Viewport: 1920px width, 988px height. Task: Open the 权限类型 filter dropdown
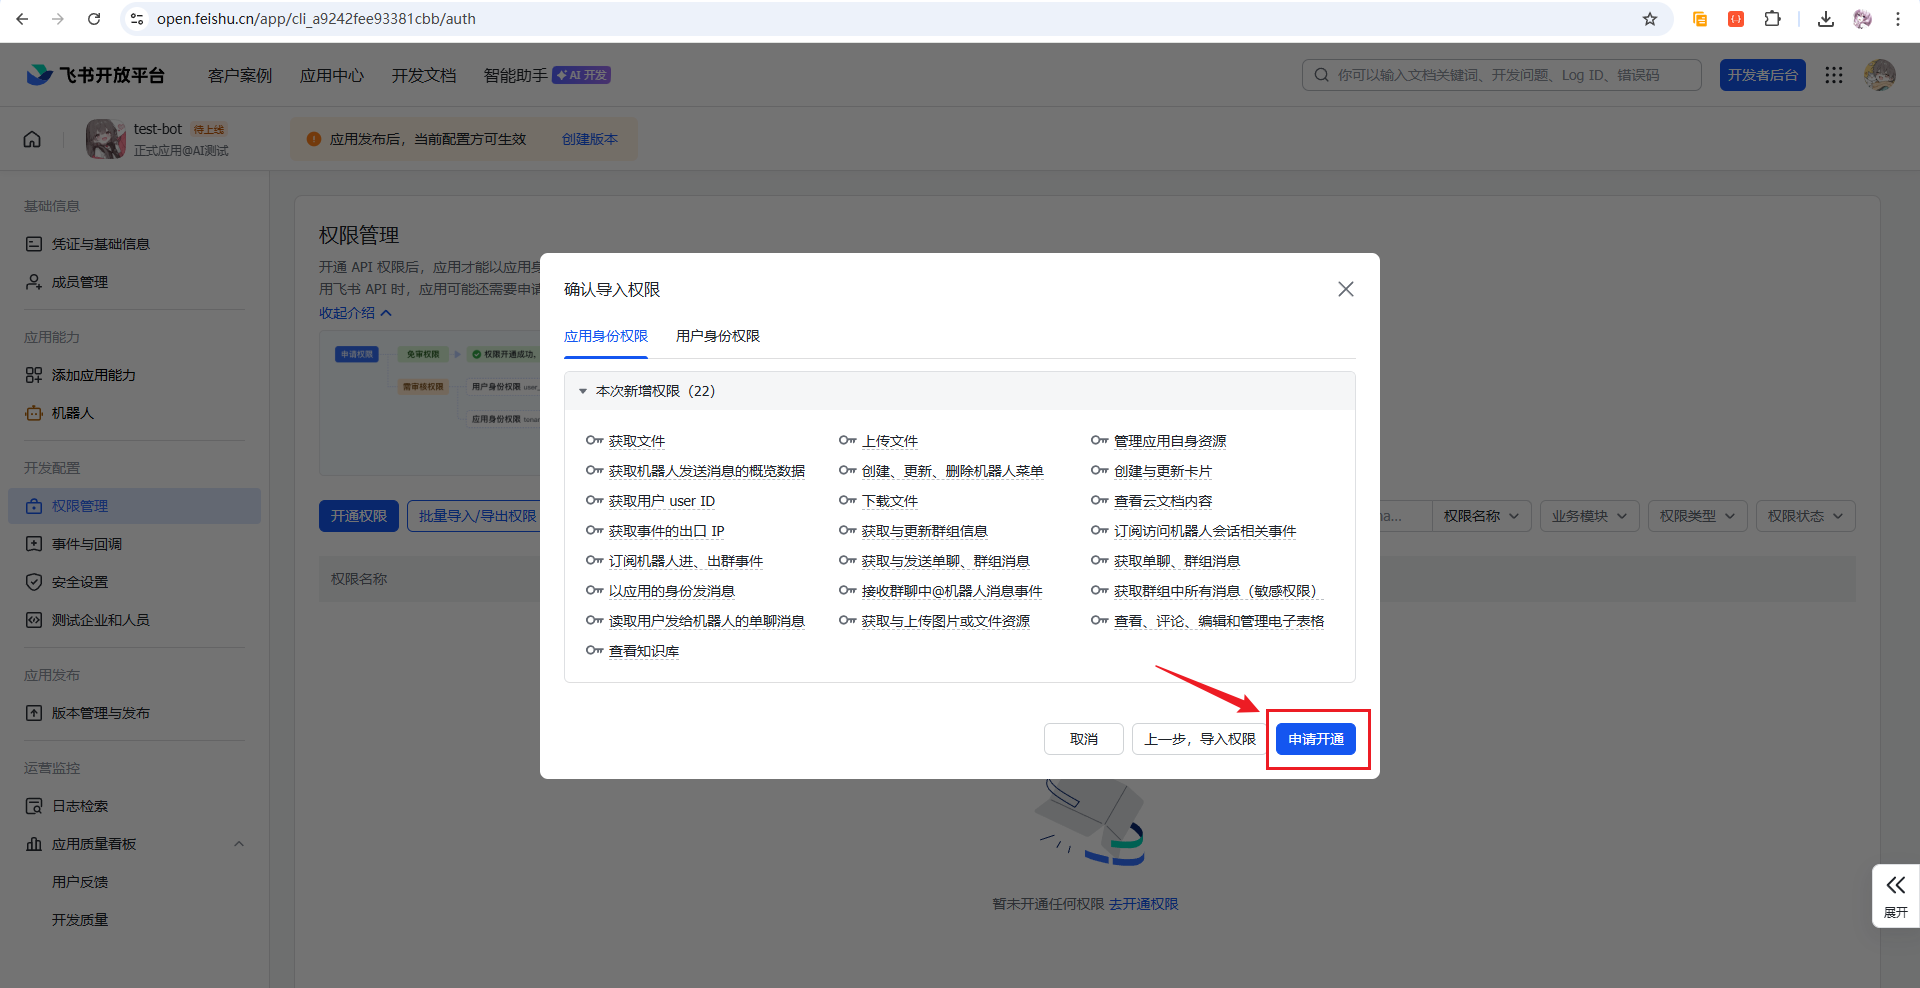(1697, 516)
